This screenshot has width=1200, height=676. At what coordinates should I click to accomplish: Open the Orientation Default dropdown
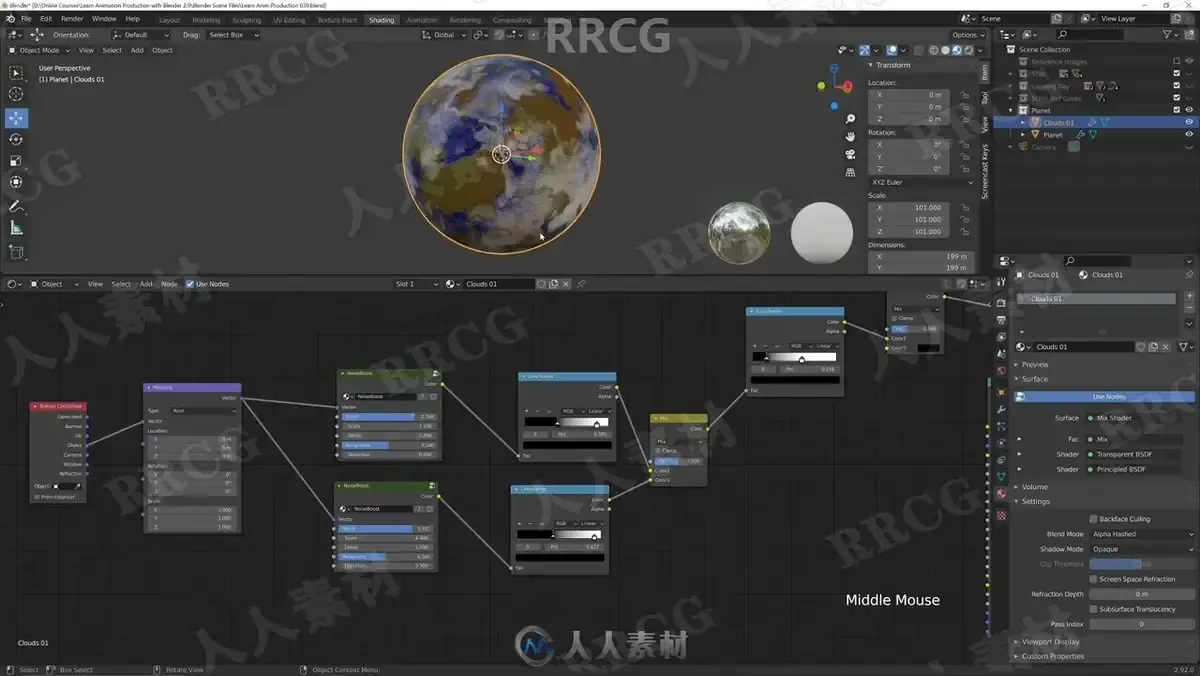click(x=143, y=35)
